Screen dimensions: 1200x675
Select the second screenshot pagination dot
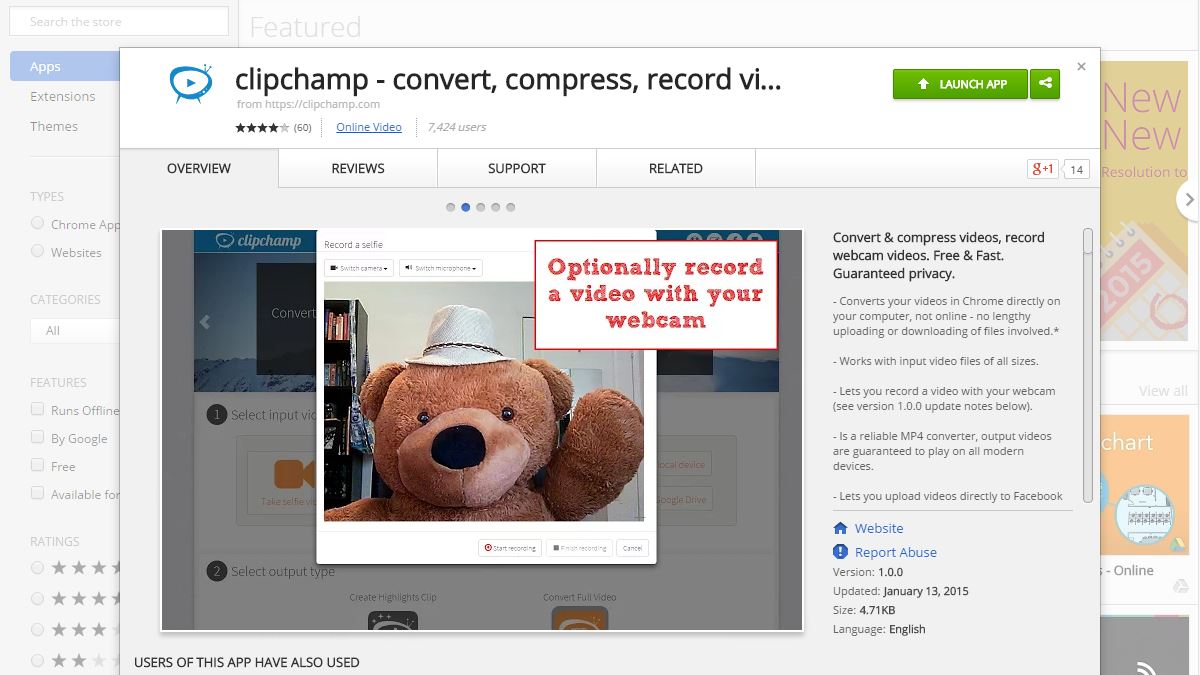466,207
